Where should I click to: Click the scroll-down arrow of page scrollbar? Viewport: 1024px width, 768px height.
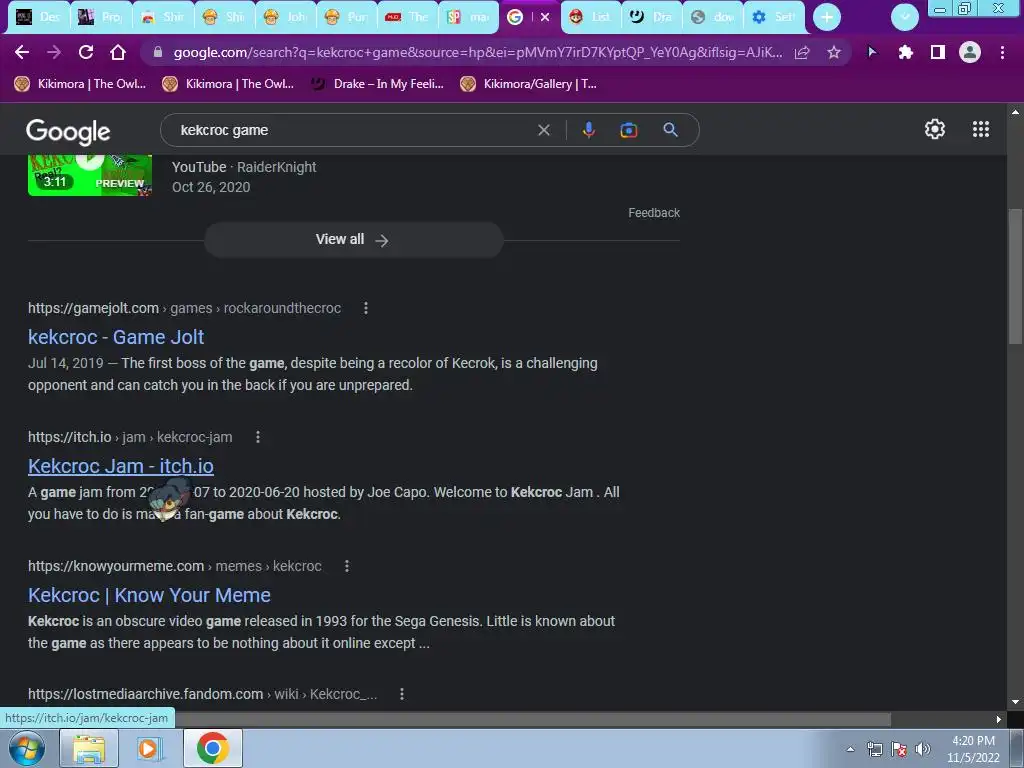(x=1015, y=702)
